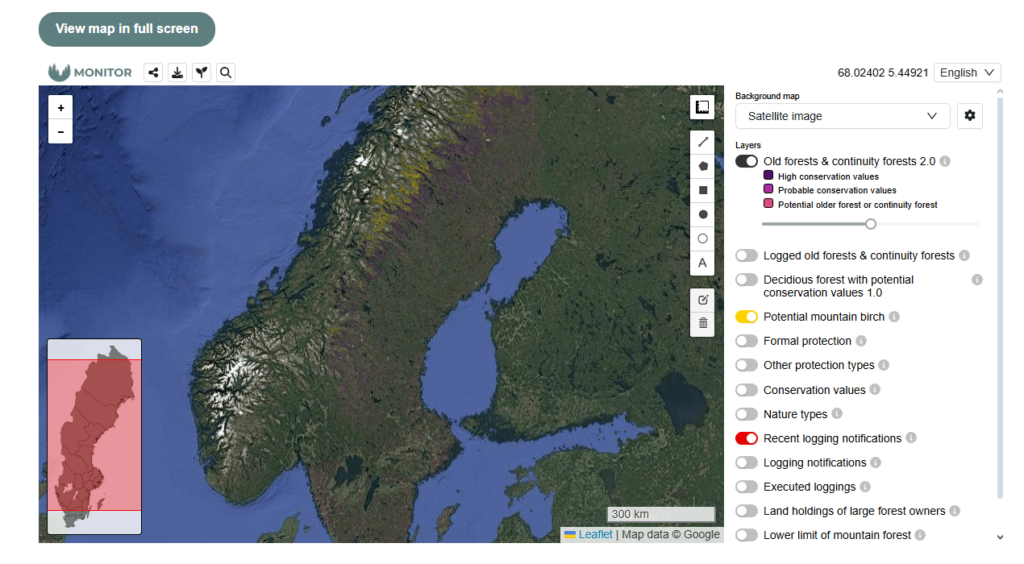
Task: Open the Leaflet attribution link
Action: (595, 535)
